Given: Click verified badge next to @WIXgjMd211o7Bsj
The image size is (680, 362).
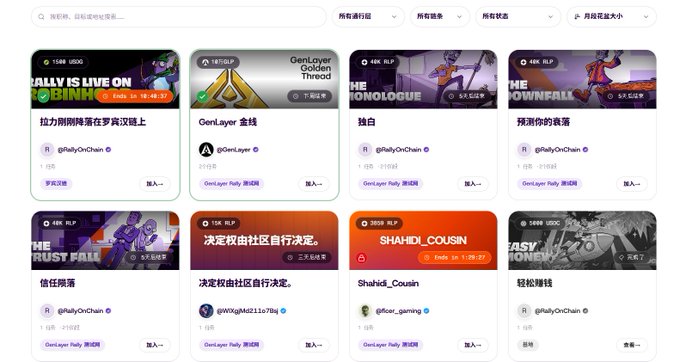Looking at the screenshot, I should tap(283, 311).
